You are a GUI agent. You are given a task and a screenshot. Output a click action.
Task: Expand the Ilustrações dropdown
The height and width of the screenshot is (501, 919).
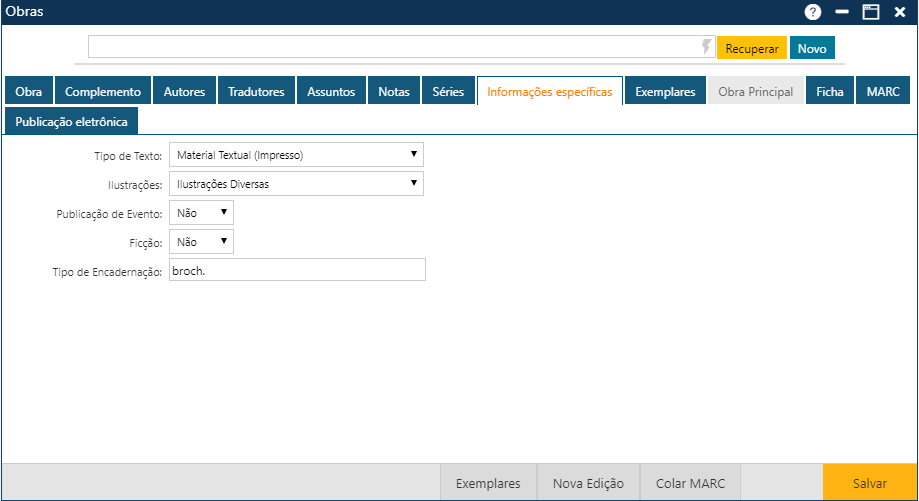pos(296,184)
